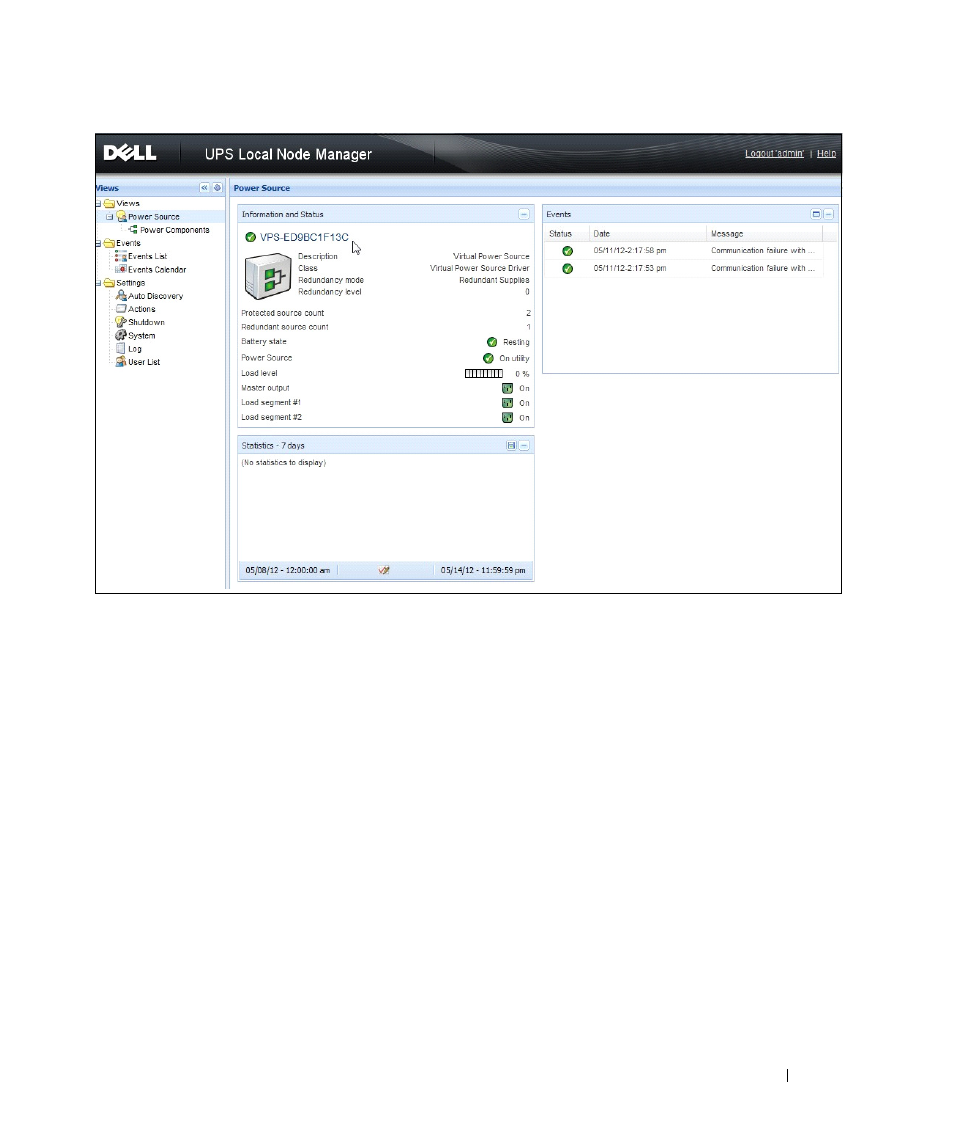Click the Load segment #1 outlet icon
The height and width of the screenshot is (1145, 954).
[x=507, y=403]
